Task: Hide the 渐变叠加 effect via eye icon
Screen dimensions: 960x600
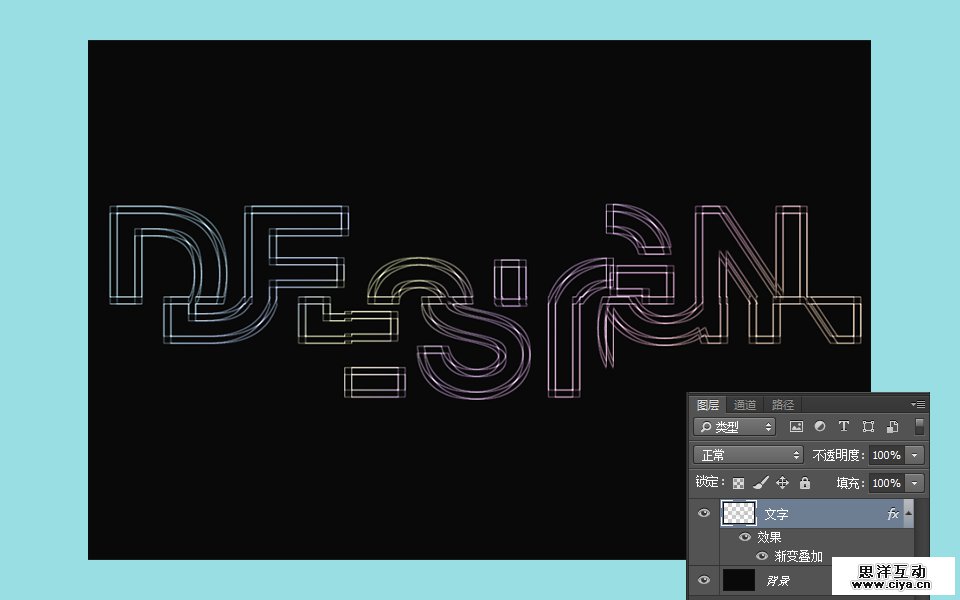Action: pos(762,556)
